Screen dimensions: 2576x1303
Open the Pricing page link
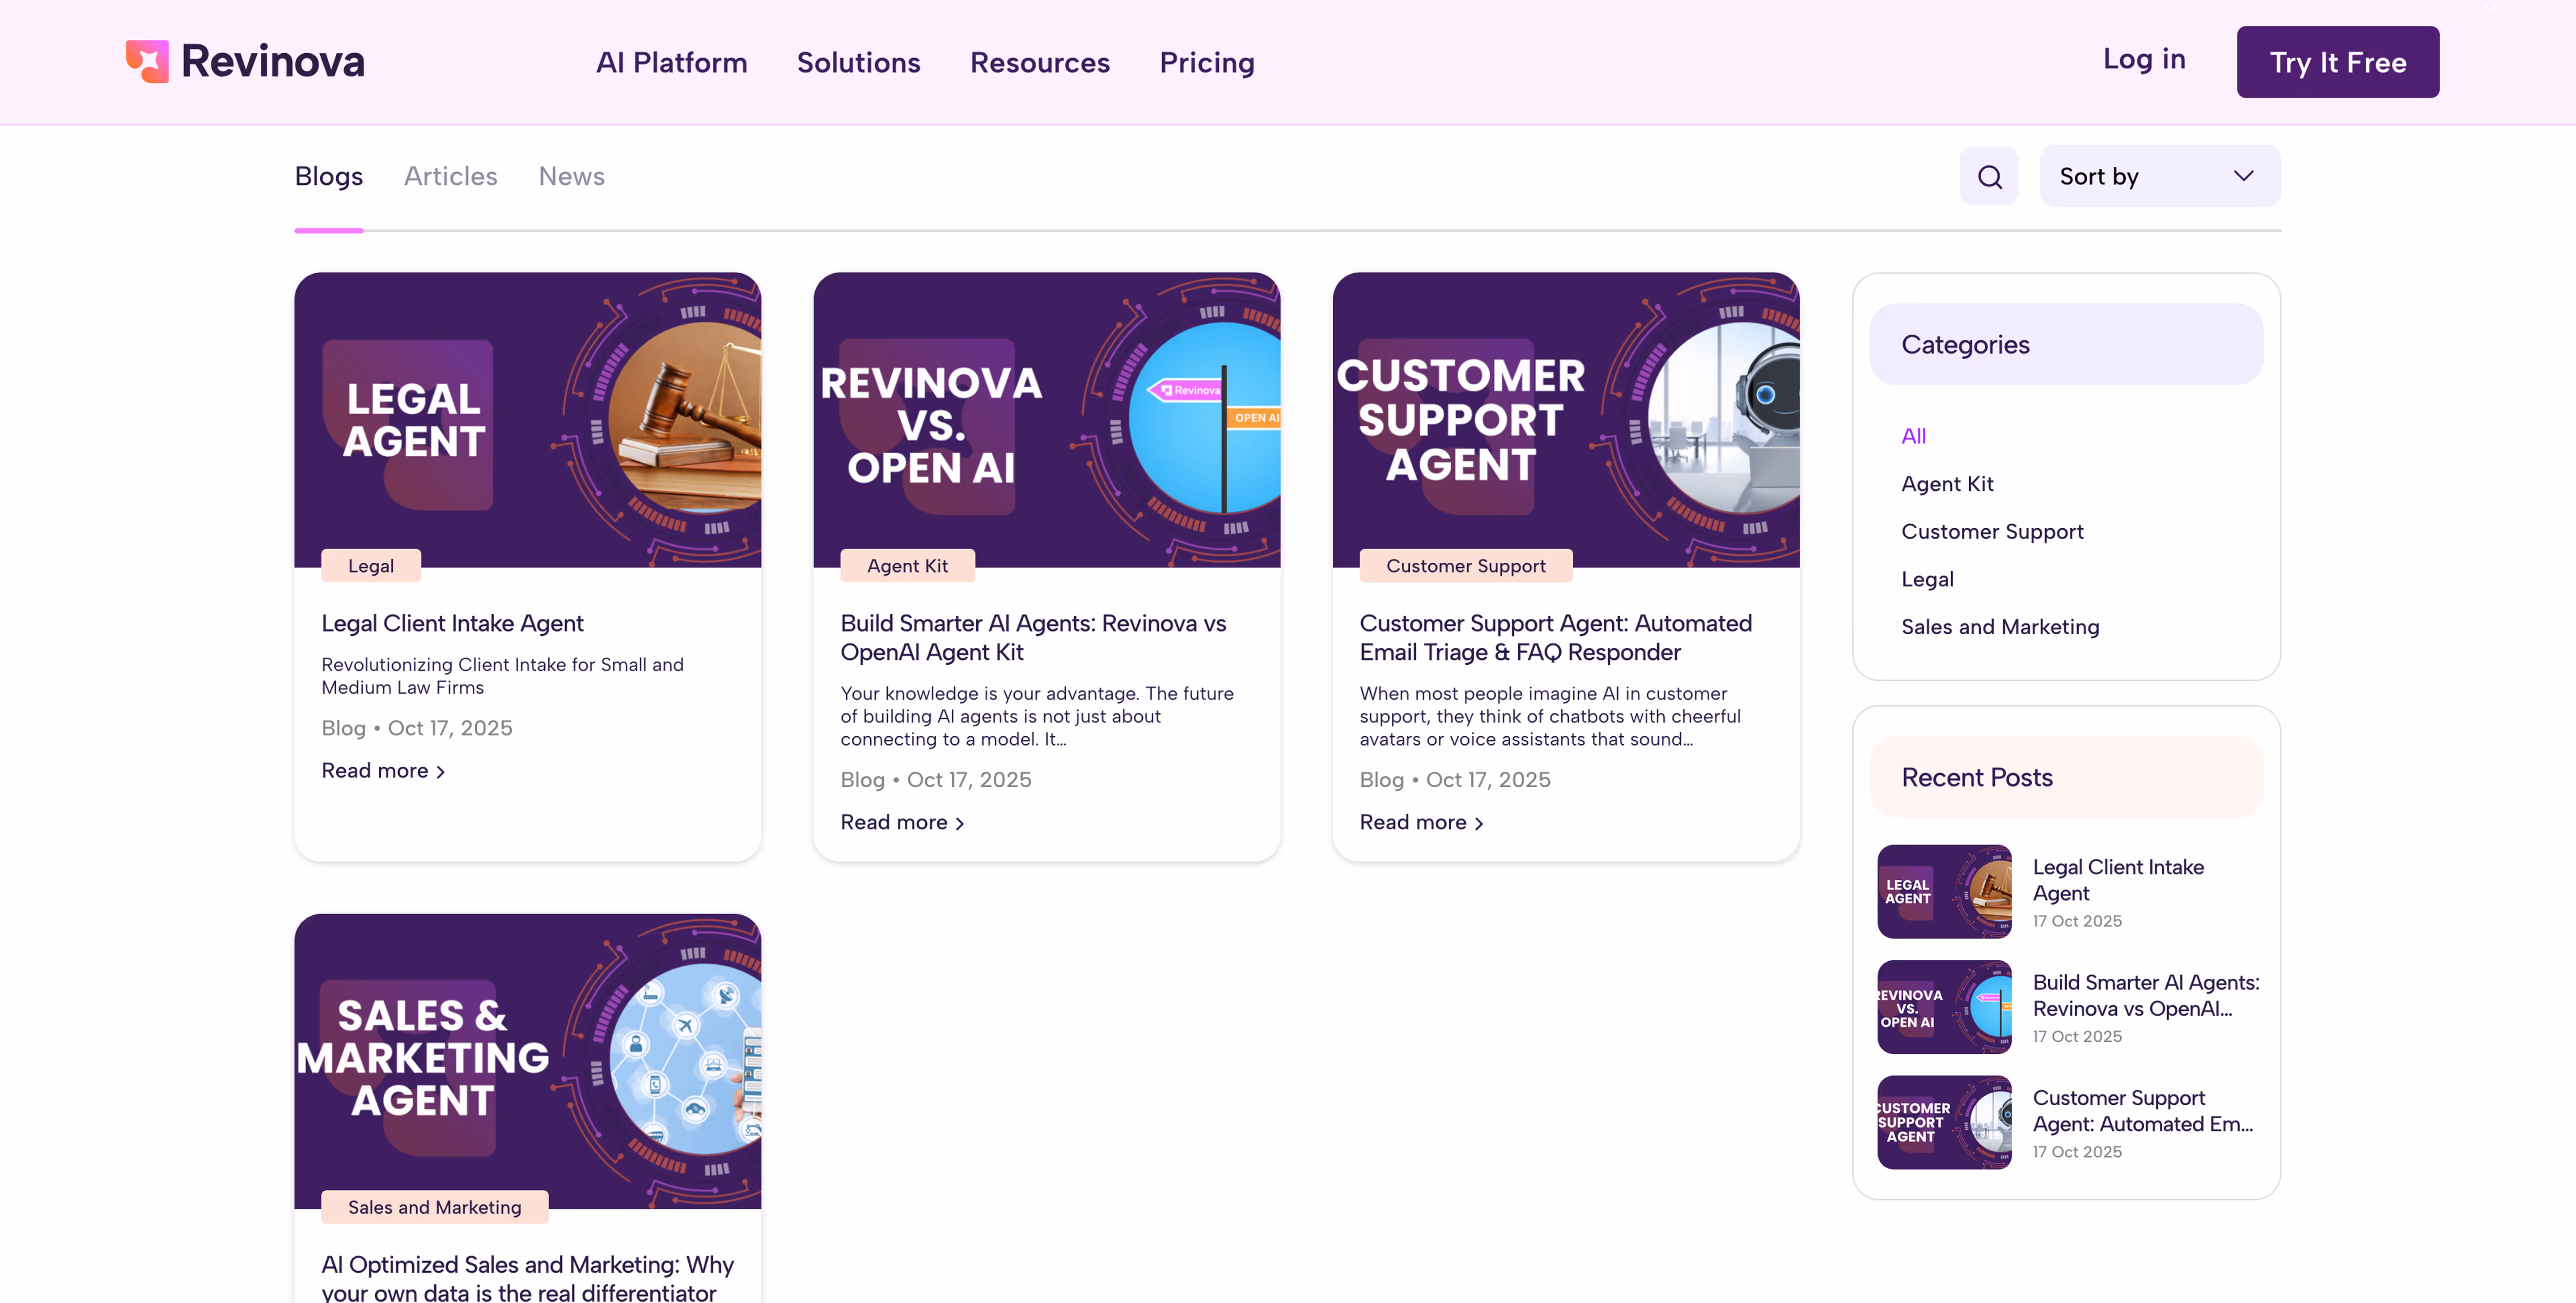tap(1206, 62)
